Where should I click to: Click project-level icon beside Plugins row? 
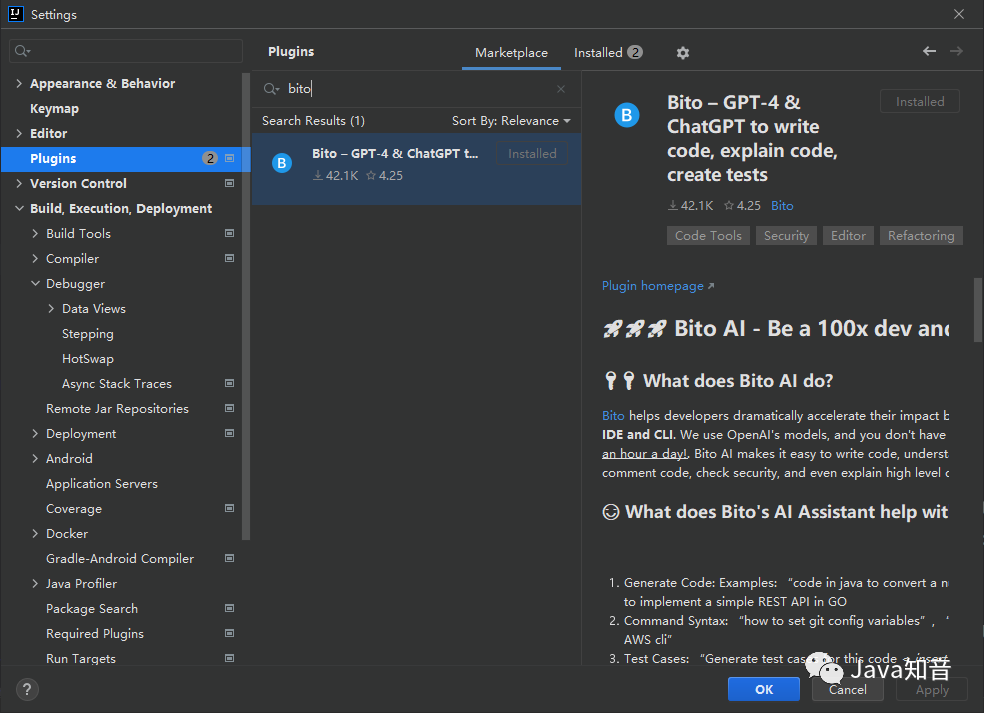click(x=230, y=158)
